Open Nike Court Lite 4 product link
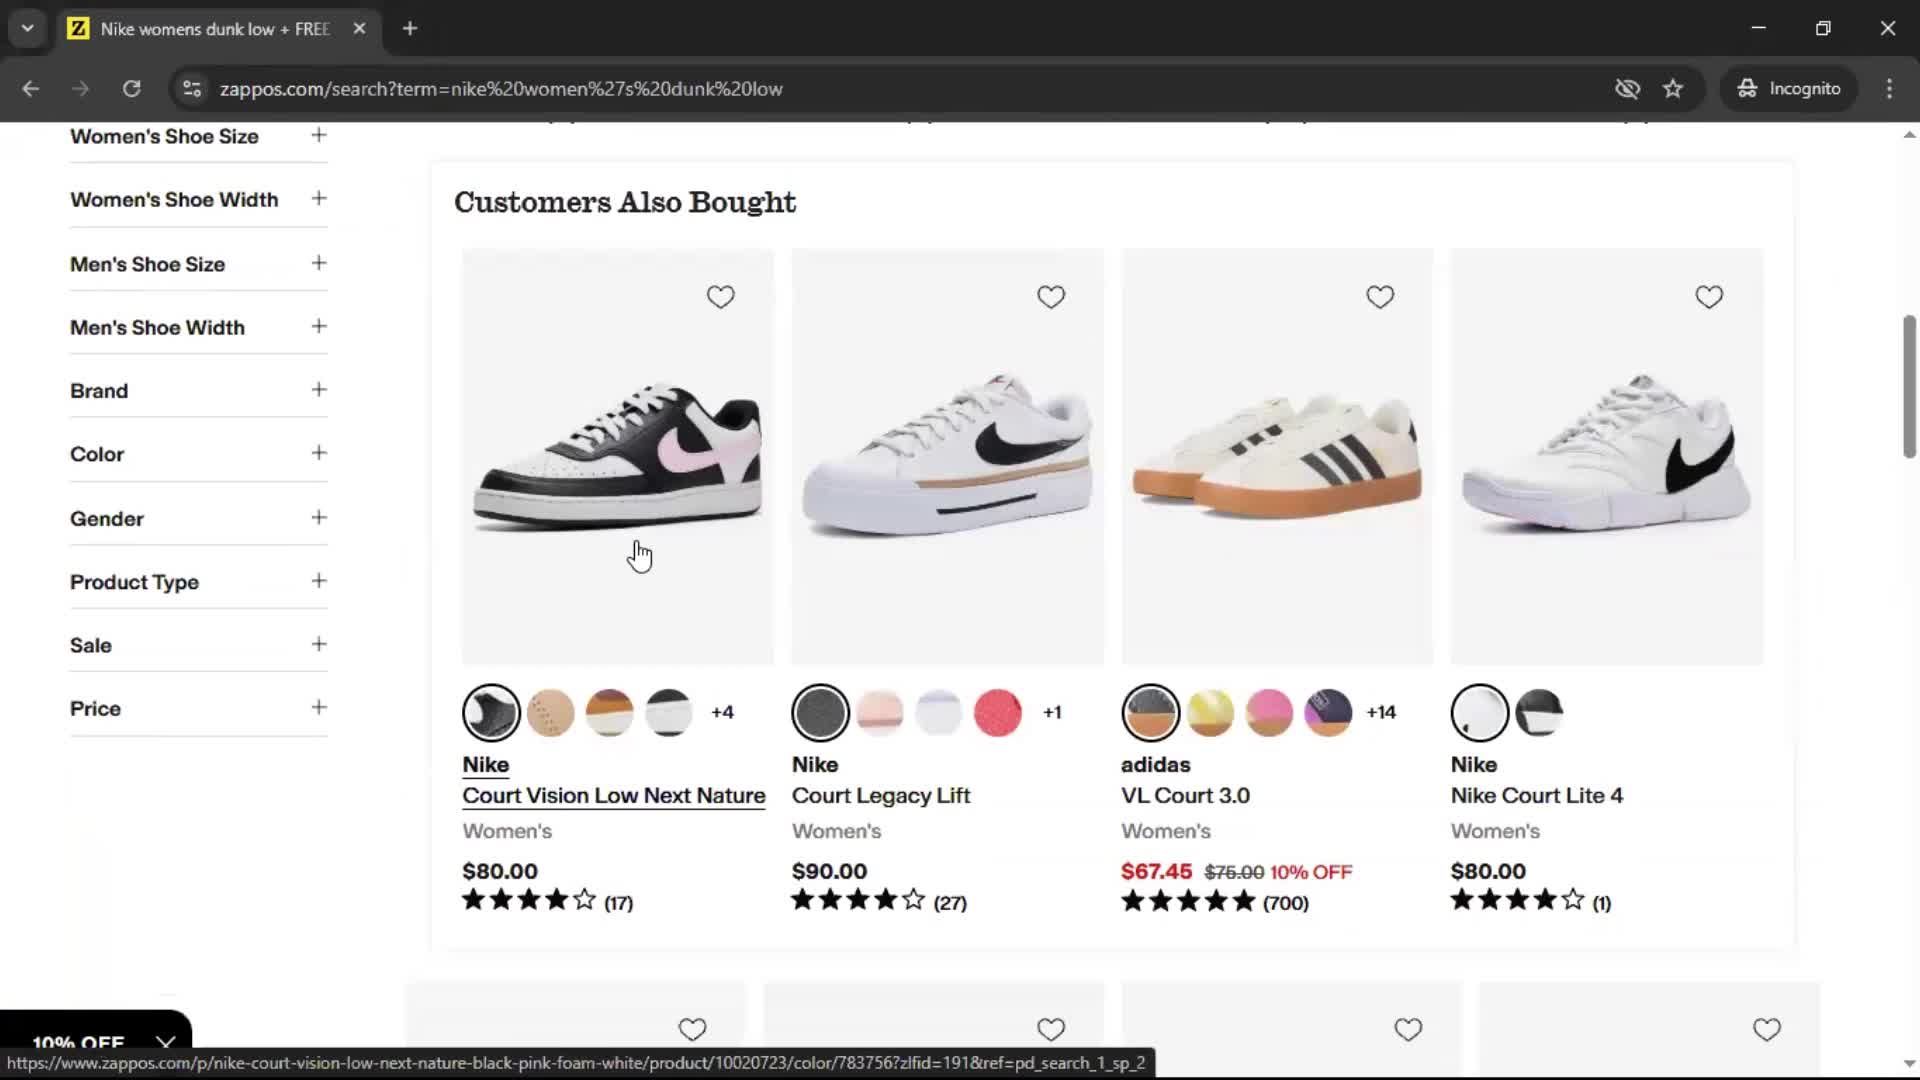The height and width of the screenshot is (1080, 1920). 1536,796
